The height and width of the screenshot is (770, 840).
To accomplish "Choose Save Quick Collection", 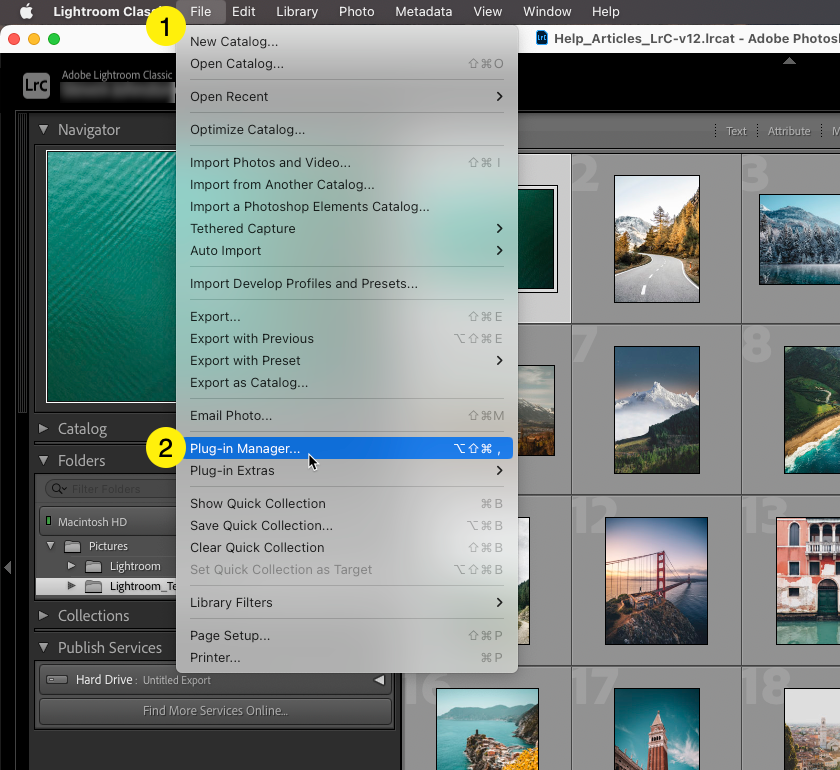I will pyautogui.click(x=347, y=526).
